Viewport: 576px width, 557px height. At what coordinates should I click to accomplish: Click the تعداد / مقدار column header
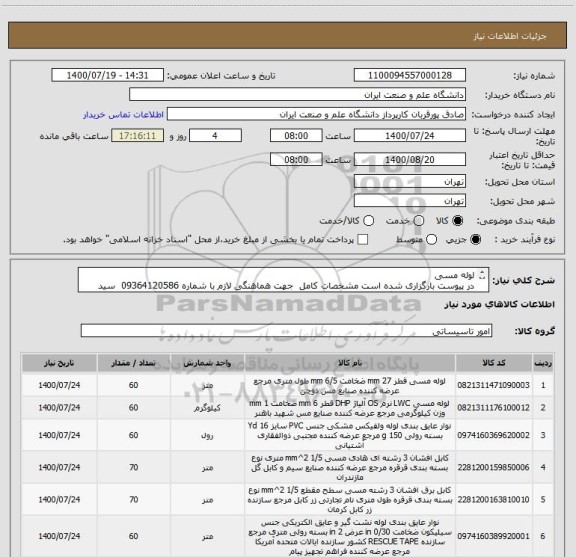coord(133,363)
